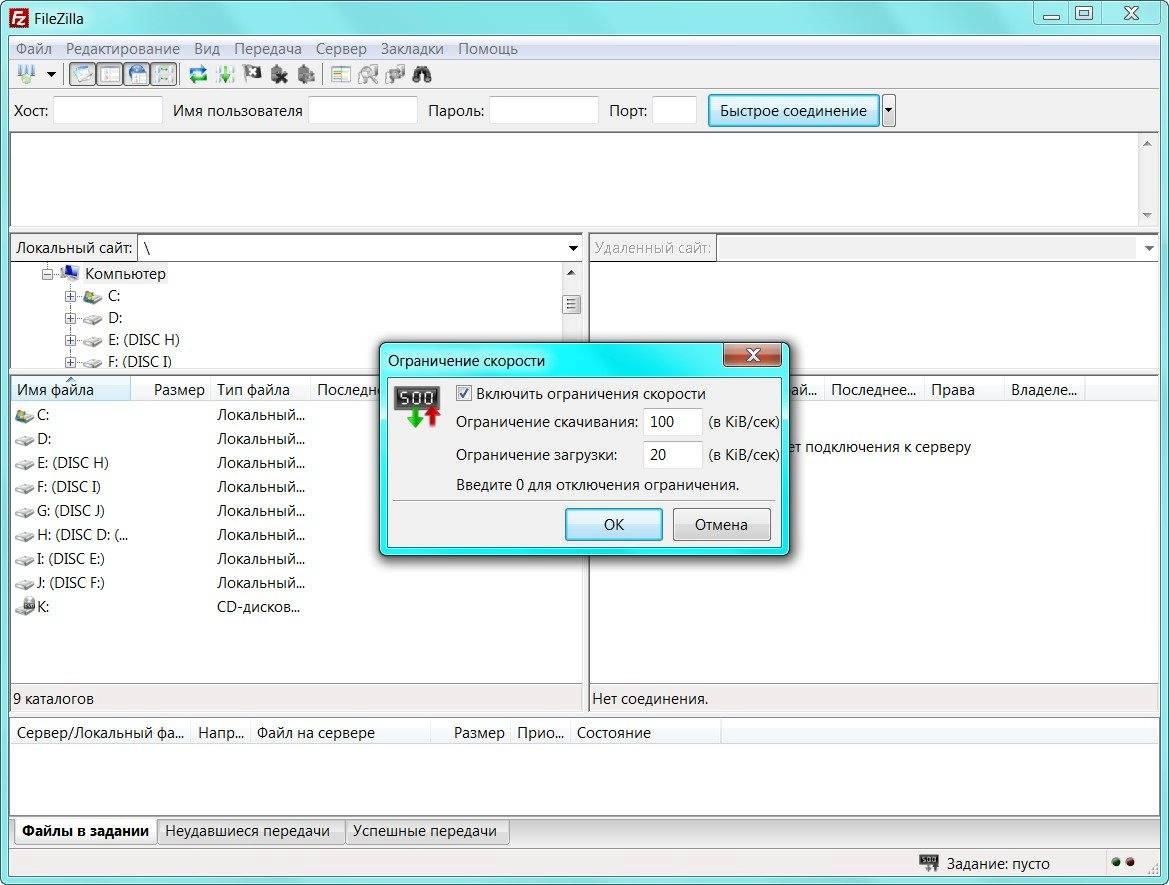Open the Файл menu
Screen dimensions: 1169x885
pos(34,48)
